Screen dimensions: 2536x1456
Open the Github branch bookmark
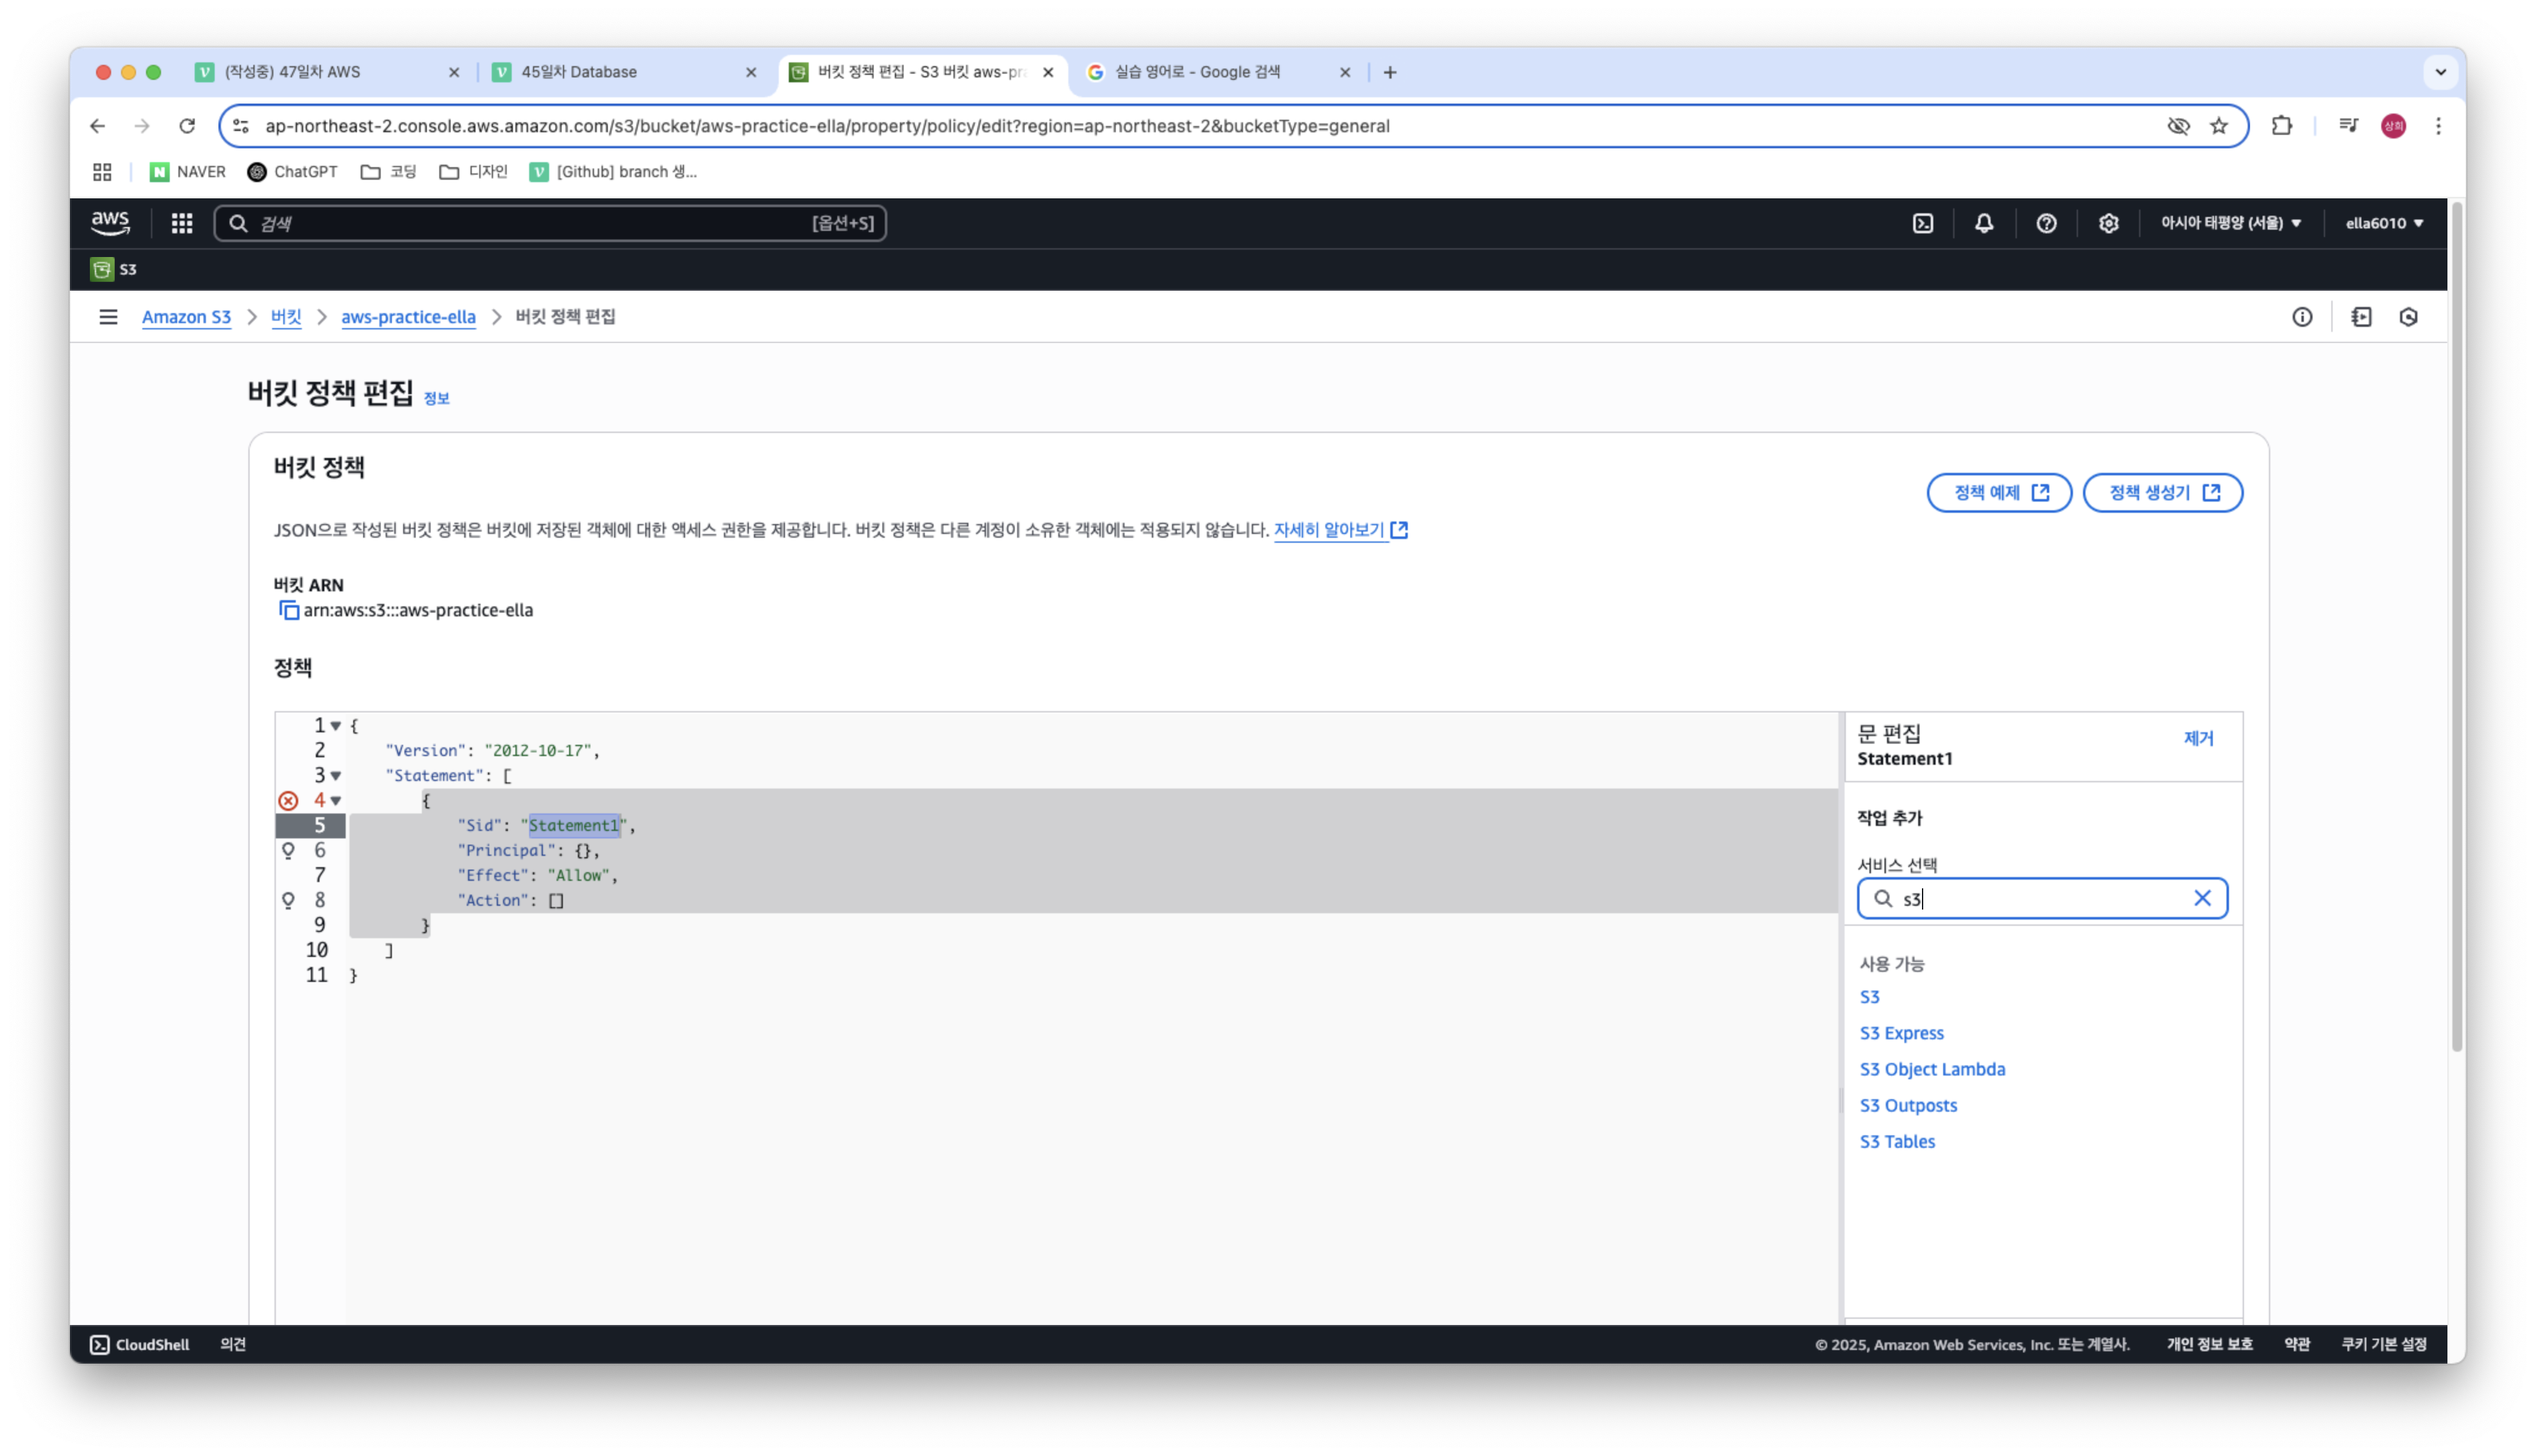(613, 172)
